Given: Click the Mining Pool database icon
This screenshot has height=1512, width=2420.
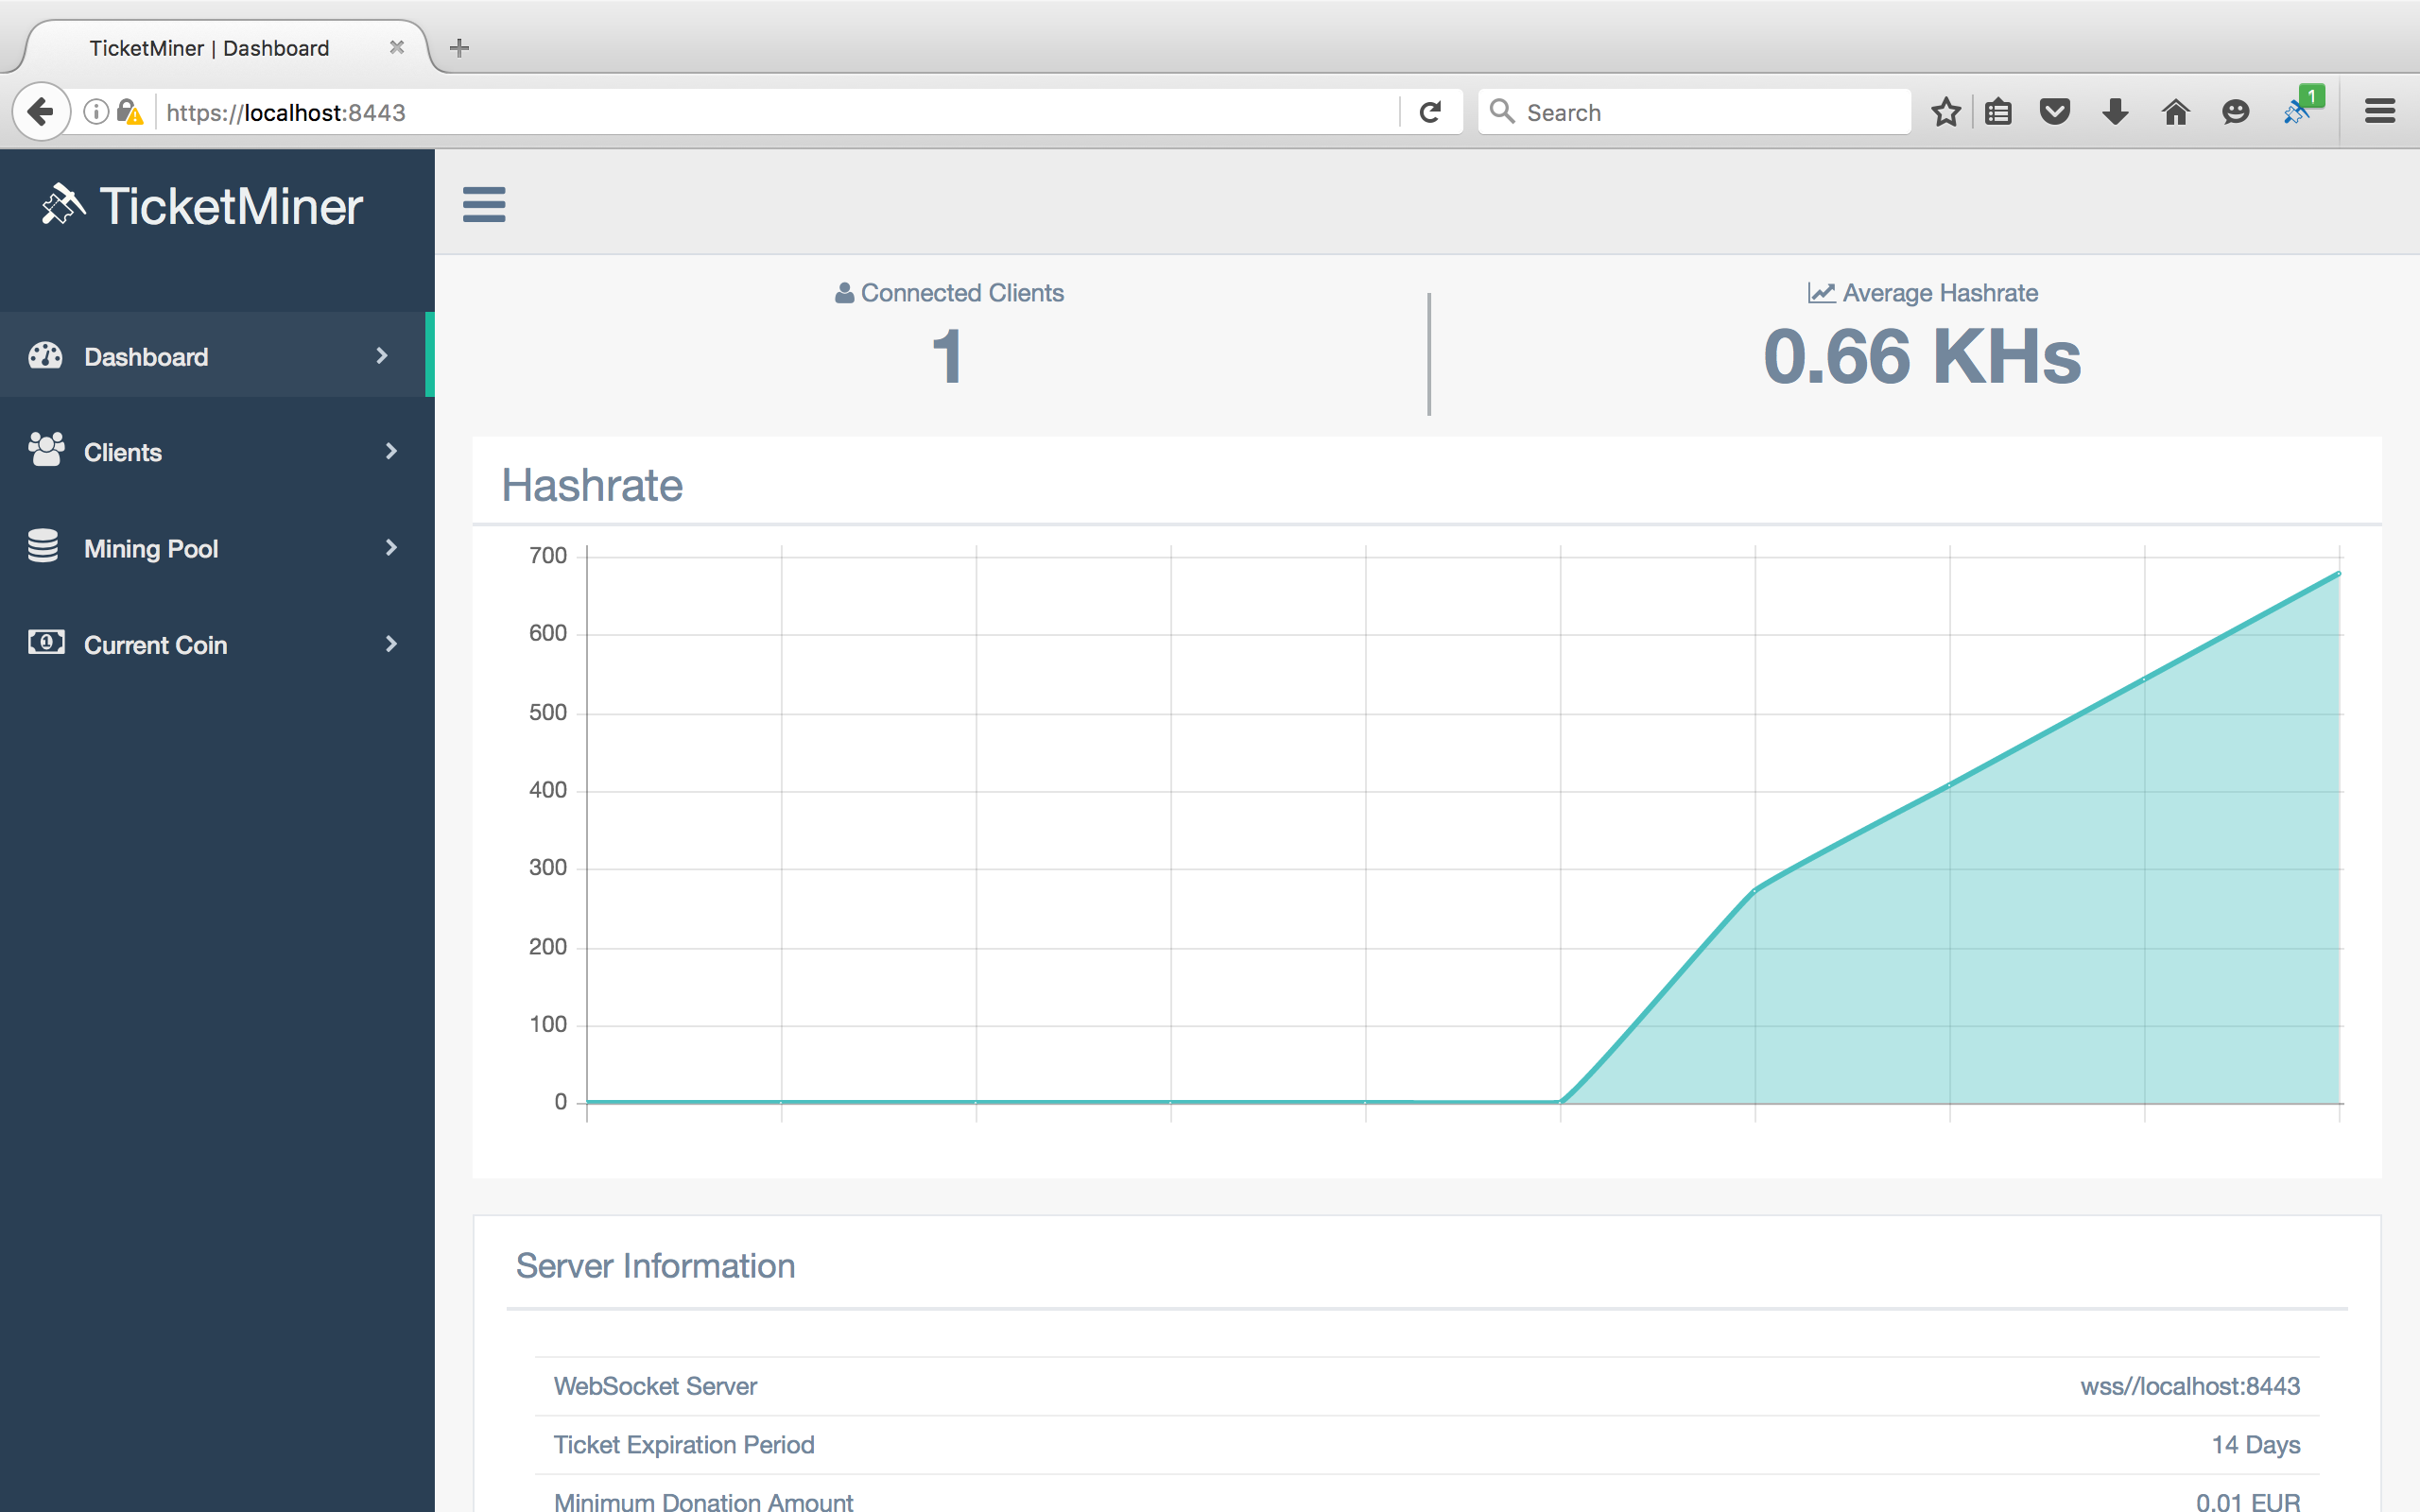Looking at the screenshot, I should pos(43,547).
